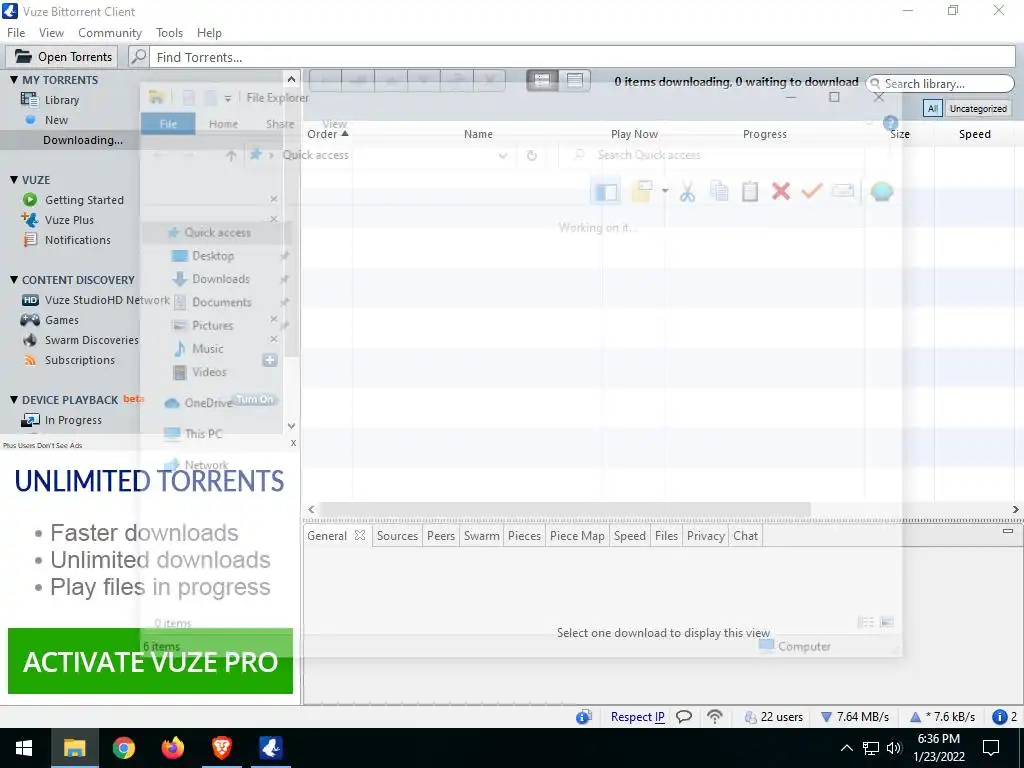Viewport: 1024px width, 768px height.
Task: Sort by the Order column header
Action: click(328, 134)
